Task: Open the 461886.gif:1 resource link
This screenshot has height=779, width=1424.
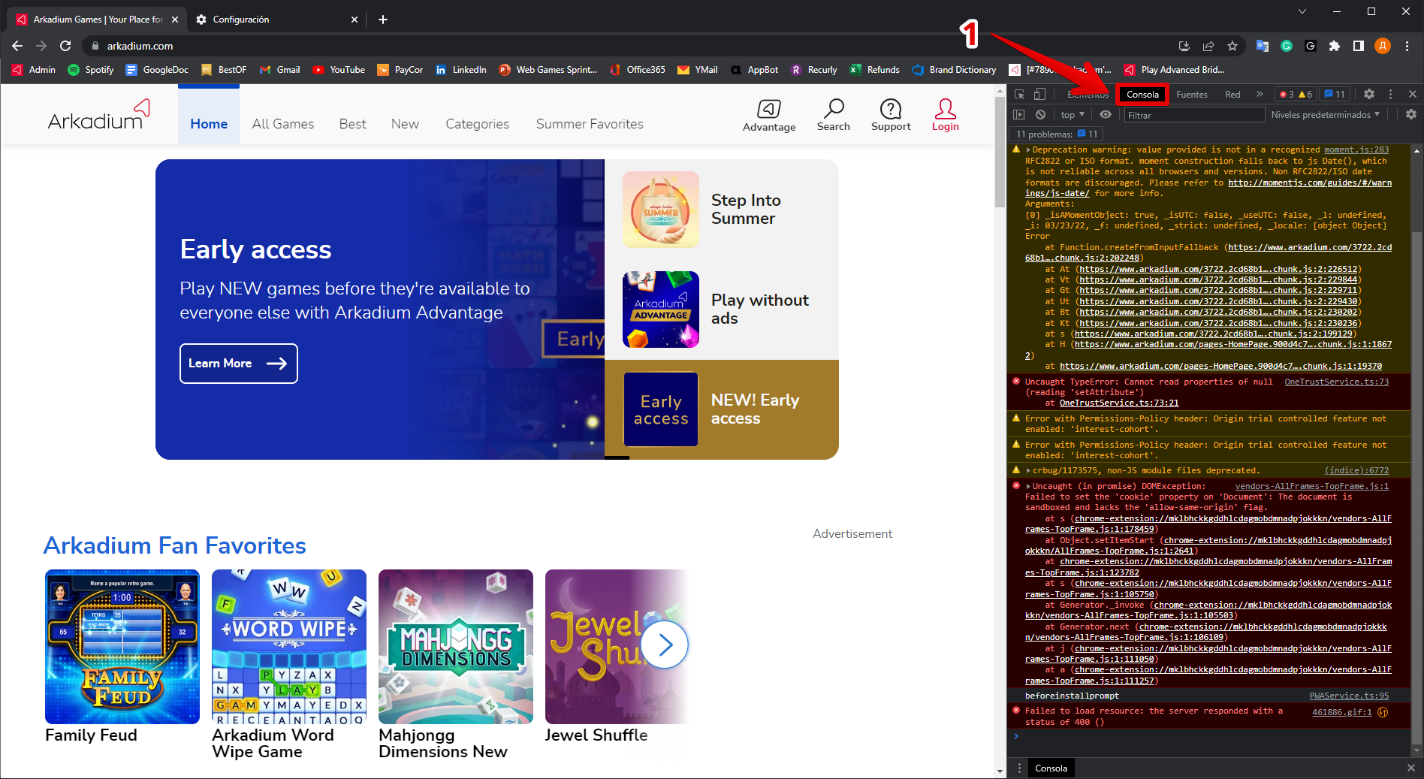Action: 1340,711
